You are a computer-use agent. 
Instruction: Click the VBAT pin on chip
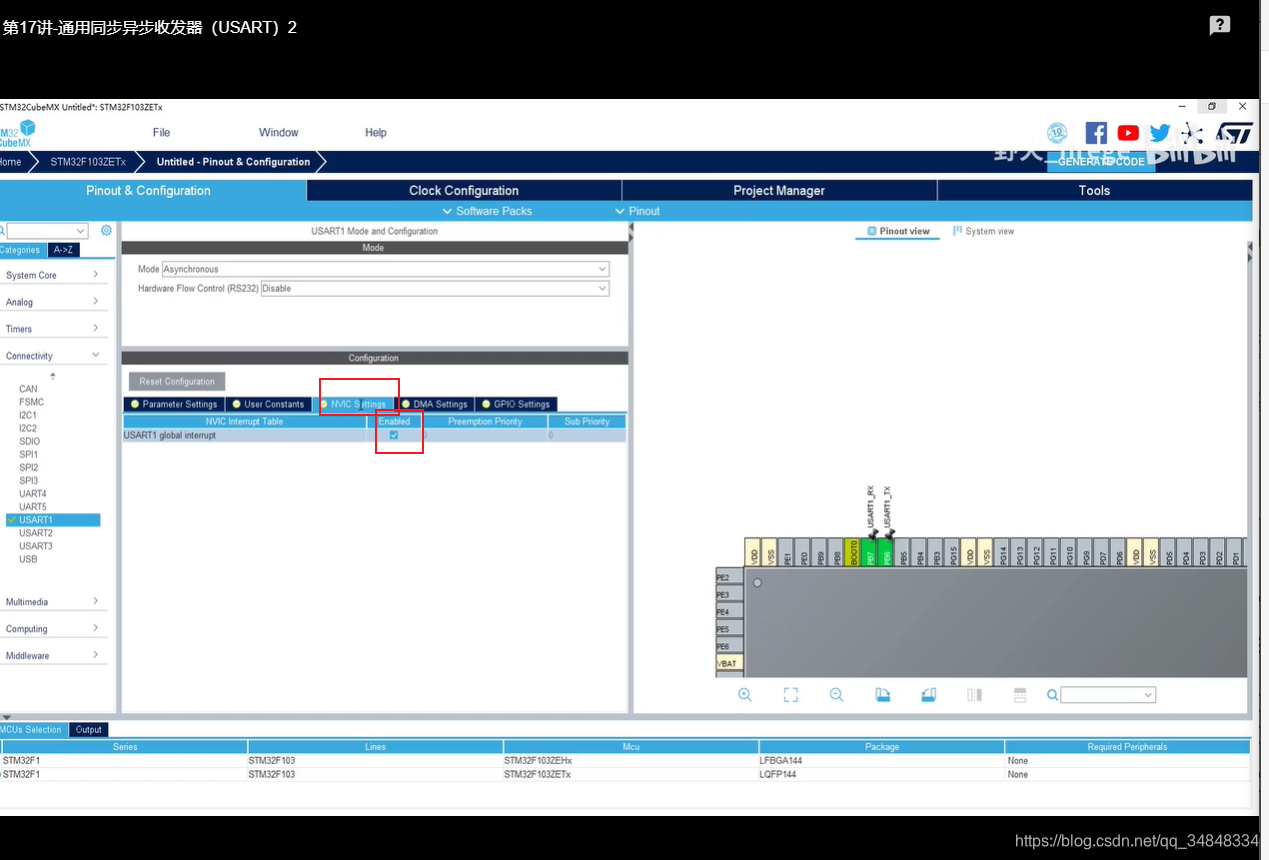pyautogui.click(x=729, y=663)
